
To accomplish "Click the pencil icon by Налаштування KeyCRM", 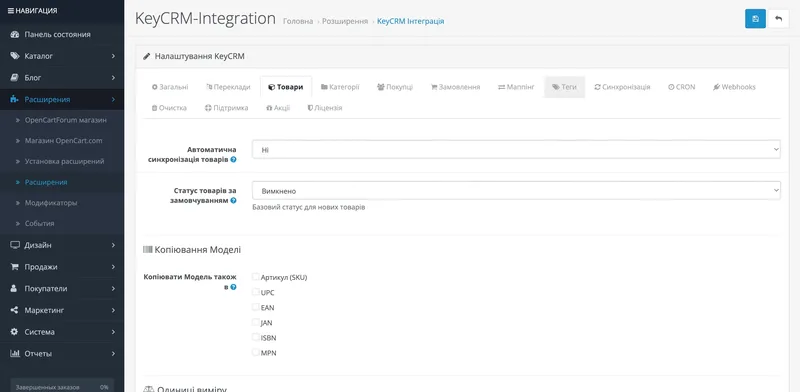I will [x=146, y=57].
